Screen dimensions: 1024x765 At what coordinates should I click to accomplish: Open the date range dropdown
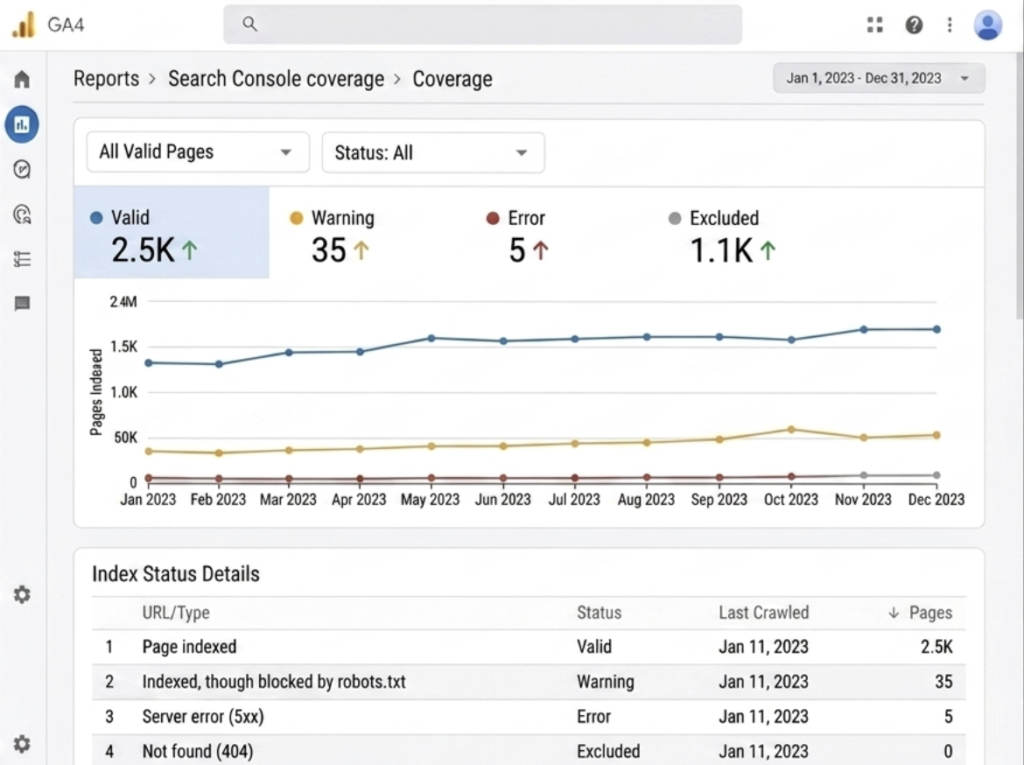(879, 78)
